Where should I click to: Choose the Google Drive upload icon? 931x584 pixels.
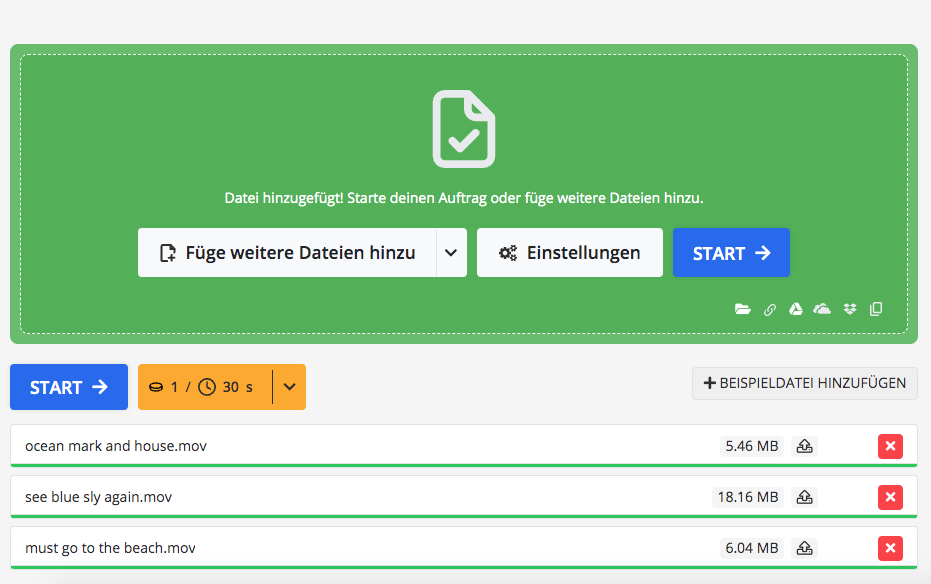coord(796,309)
